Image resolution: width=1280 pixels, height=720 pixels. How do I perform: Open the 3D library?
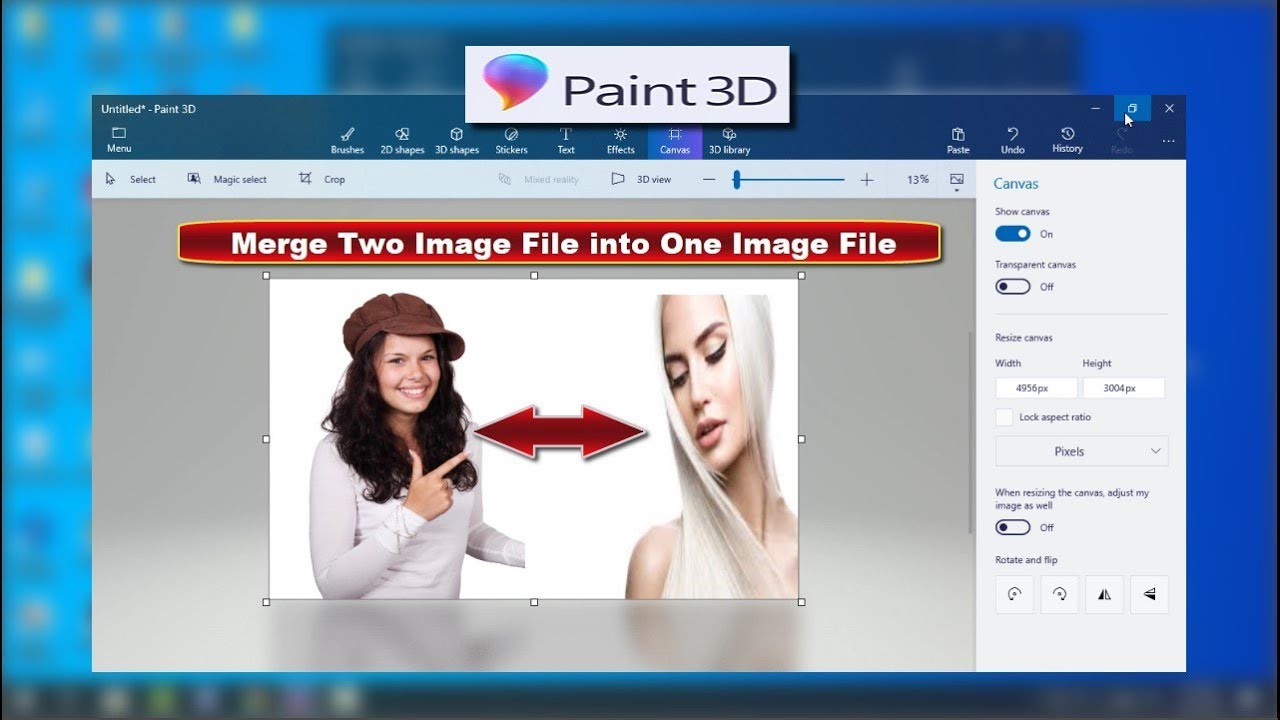[729, 140]
